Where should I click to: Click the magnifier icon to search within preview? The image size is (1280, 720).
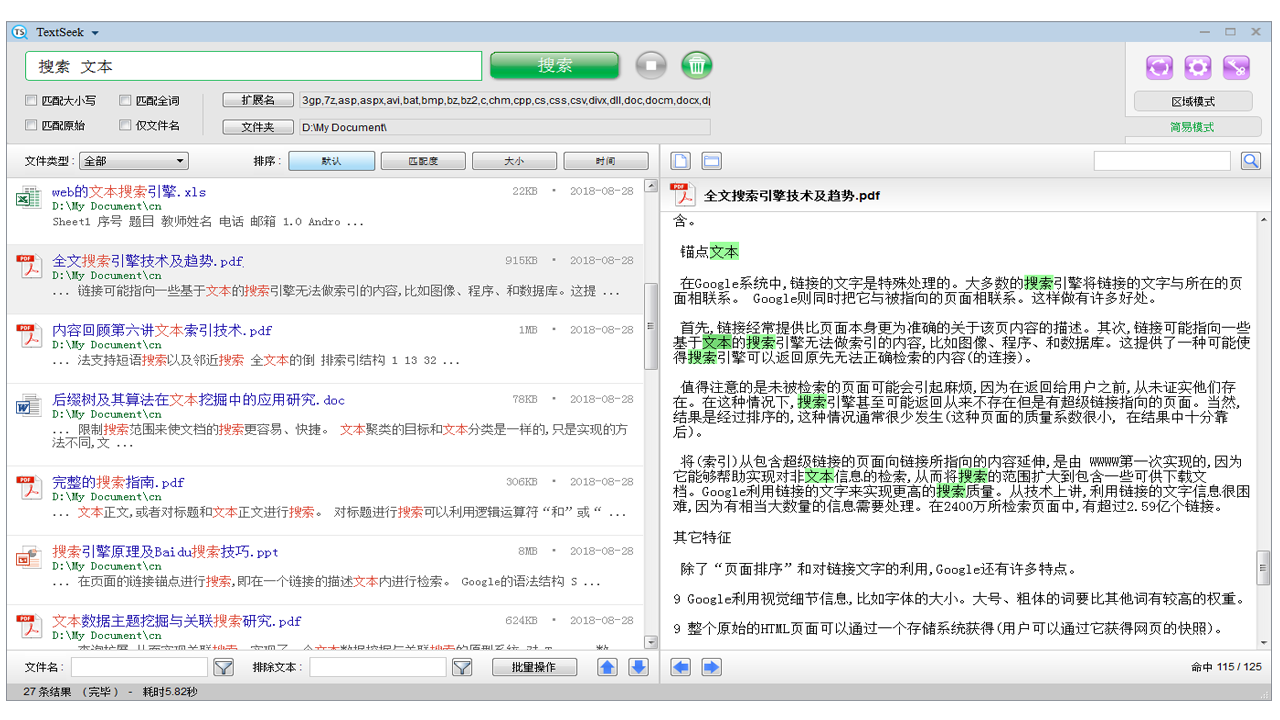(1250, 160)
